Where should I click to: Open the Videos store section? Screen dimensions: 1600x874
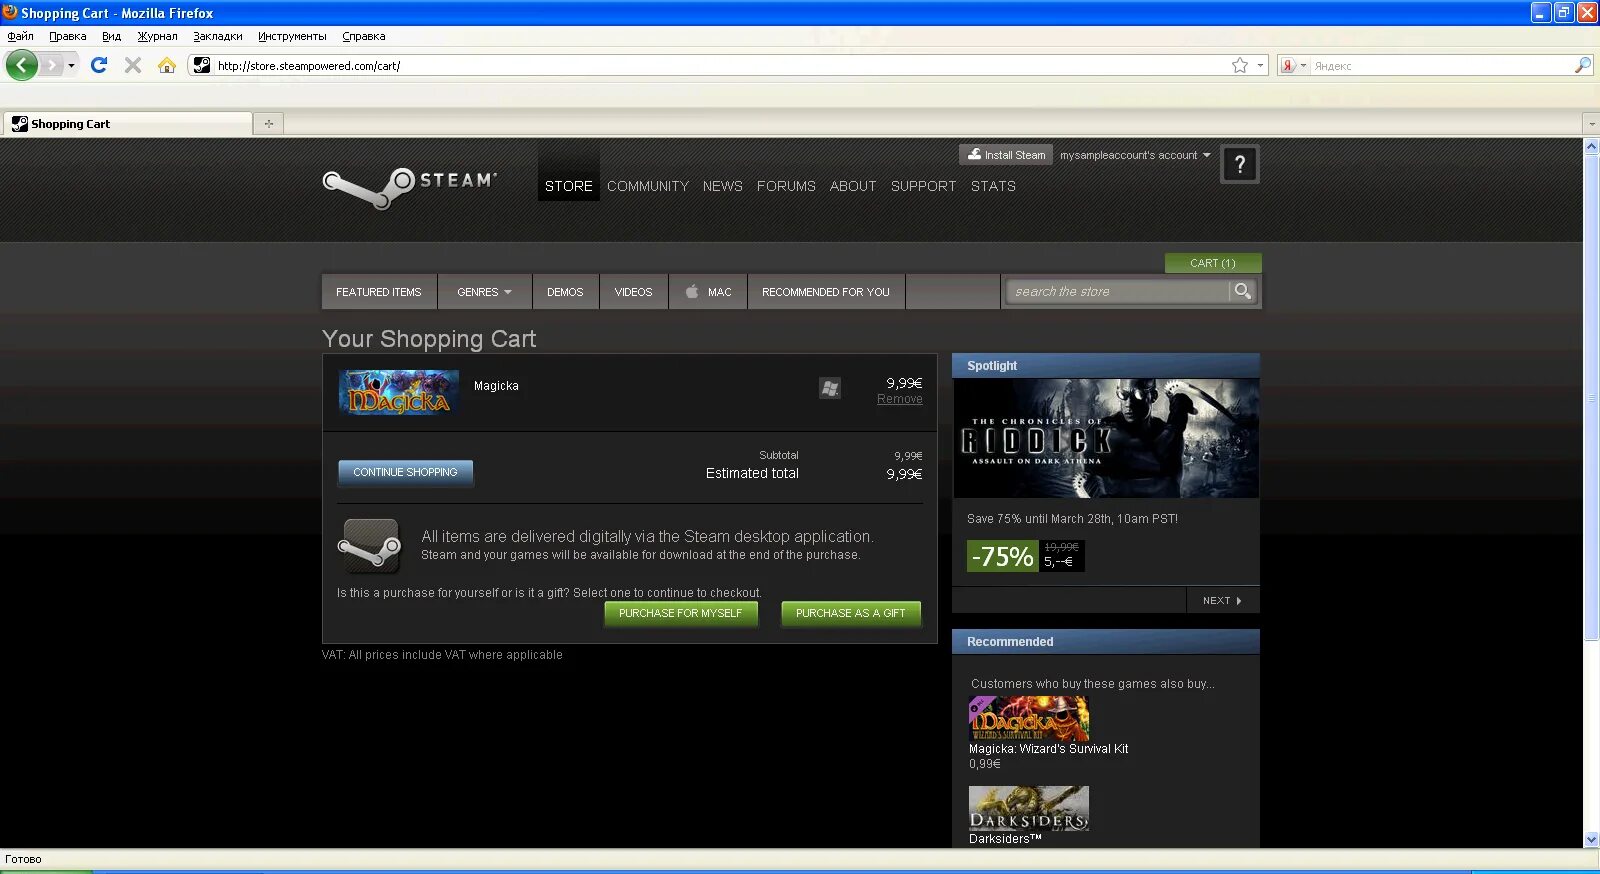633,292
